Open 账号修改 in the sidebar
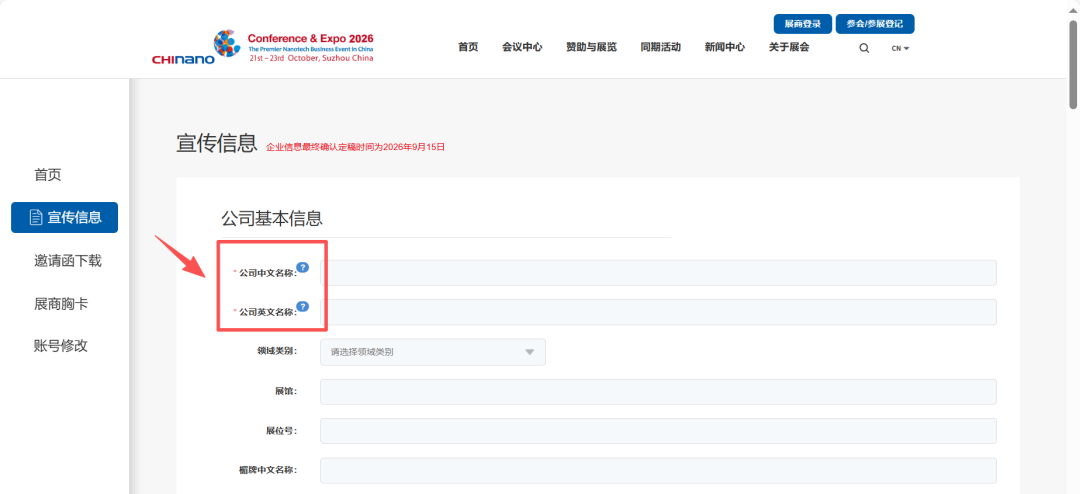 [61, 345]
